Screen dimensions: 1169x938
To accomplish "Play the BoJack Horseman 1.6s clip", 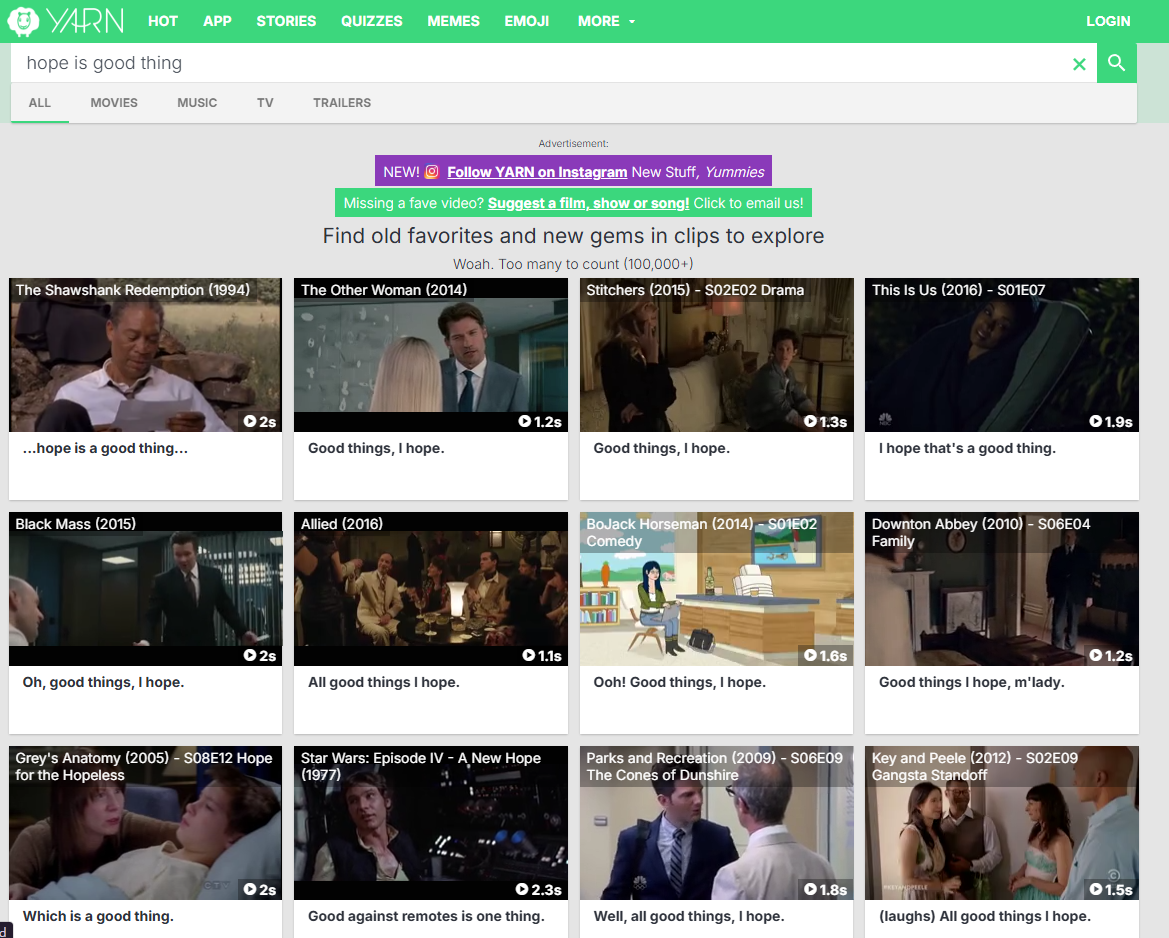I will [x=716, y=589].
